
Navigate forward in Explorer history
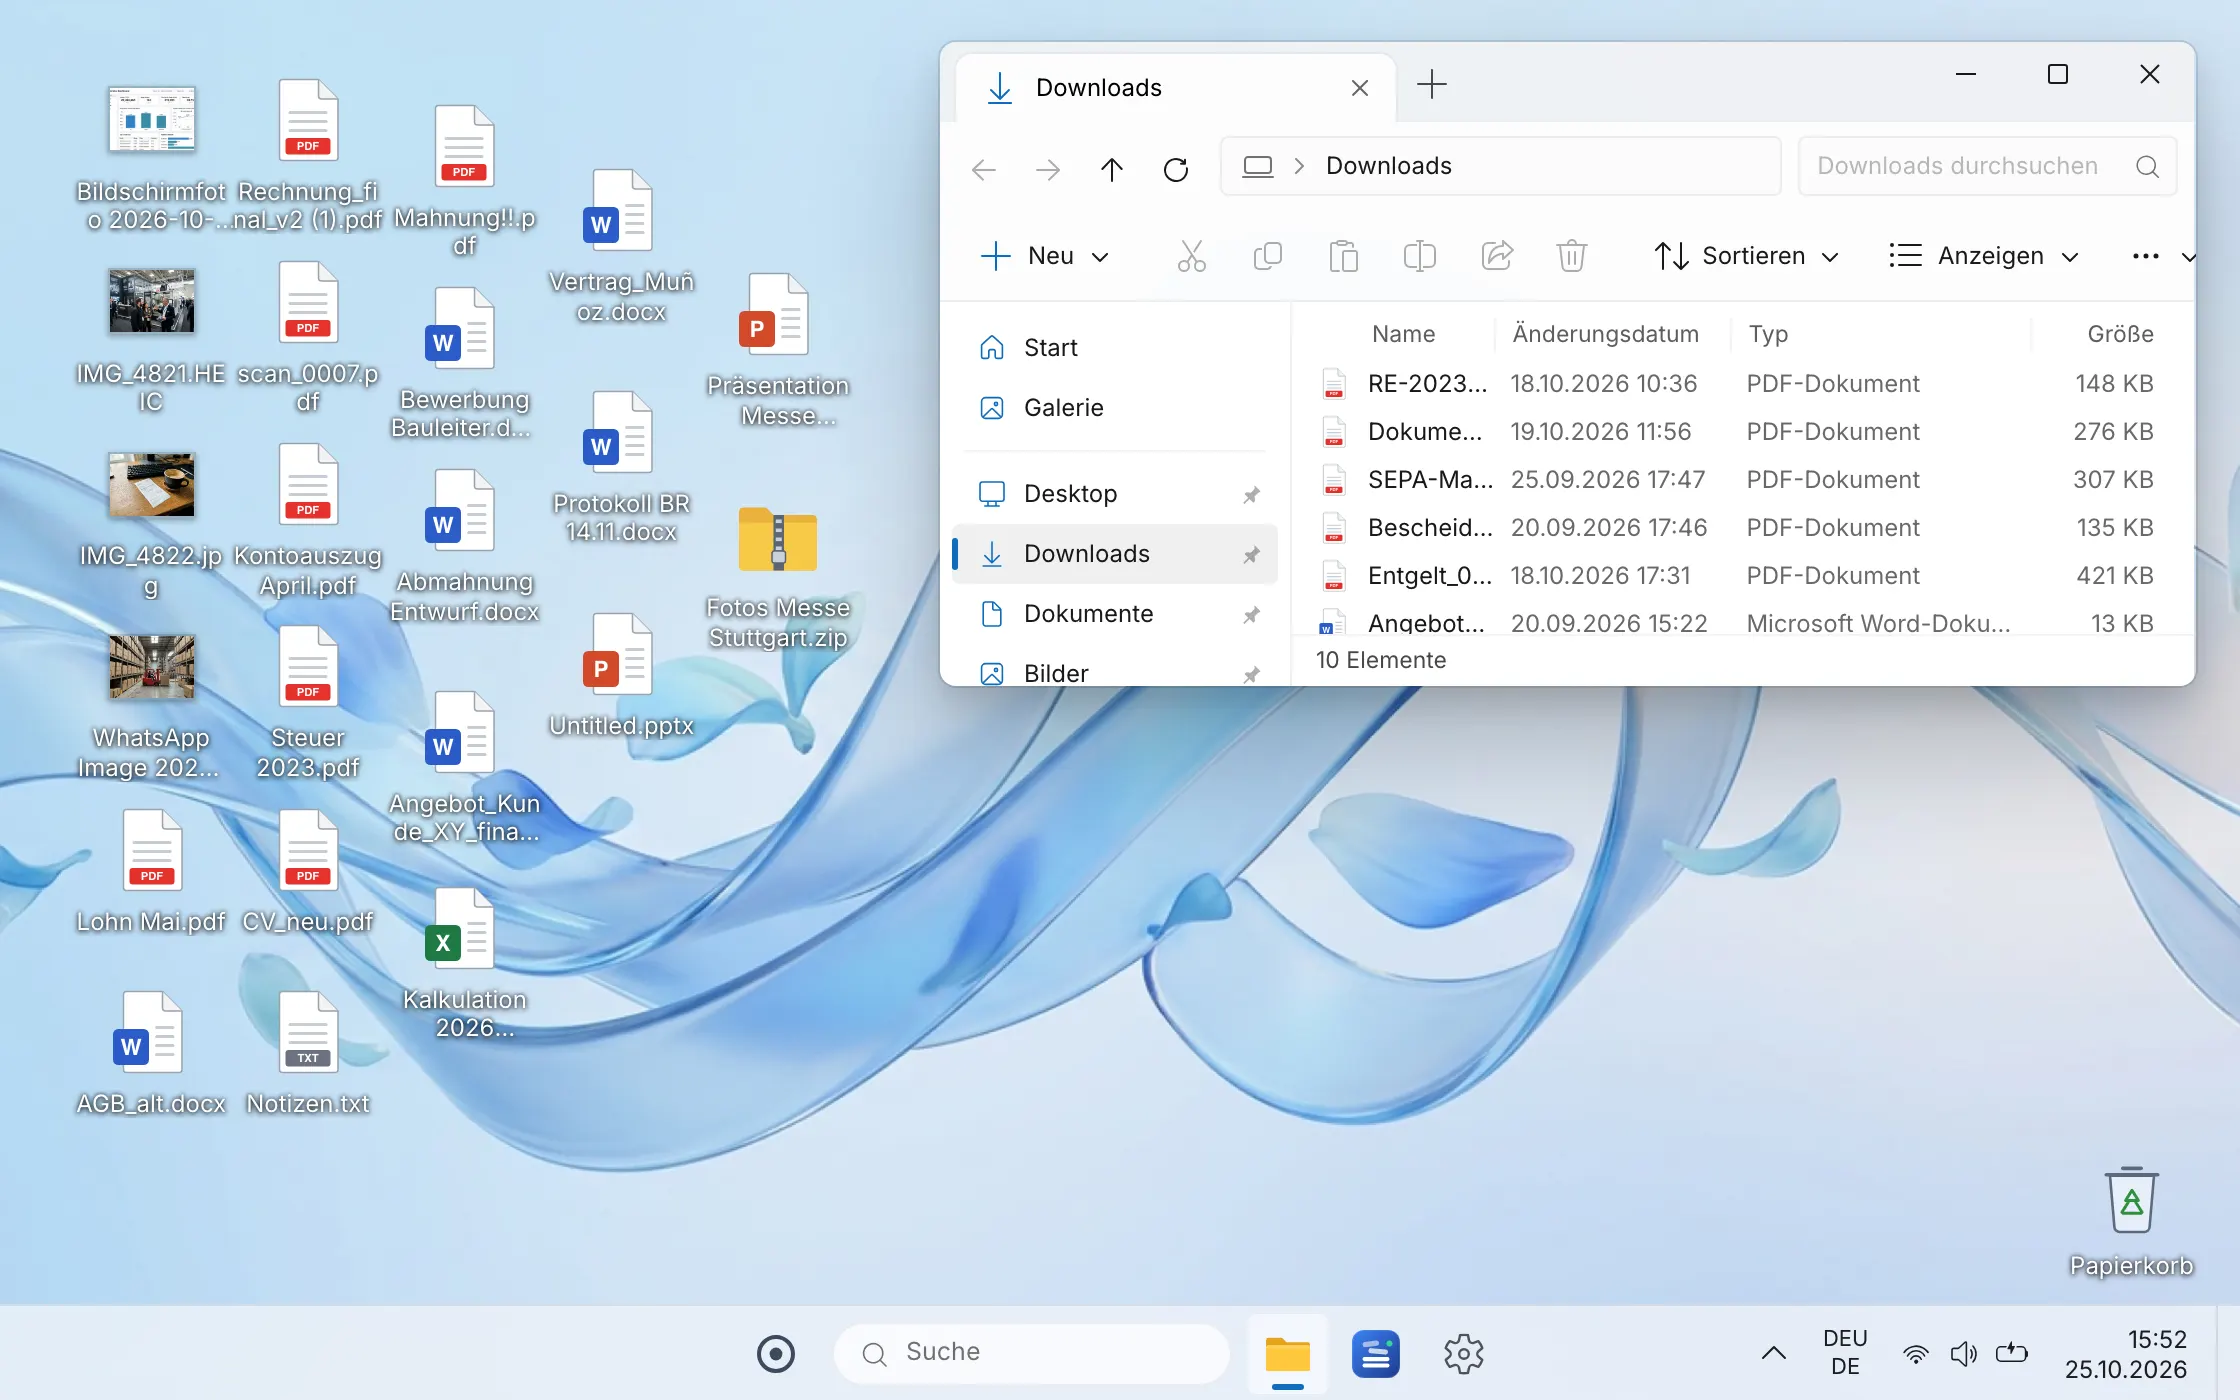(x=1048, y=169)
